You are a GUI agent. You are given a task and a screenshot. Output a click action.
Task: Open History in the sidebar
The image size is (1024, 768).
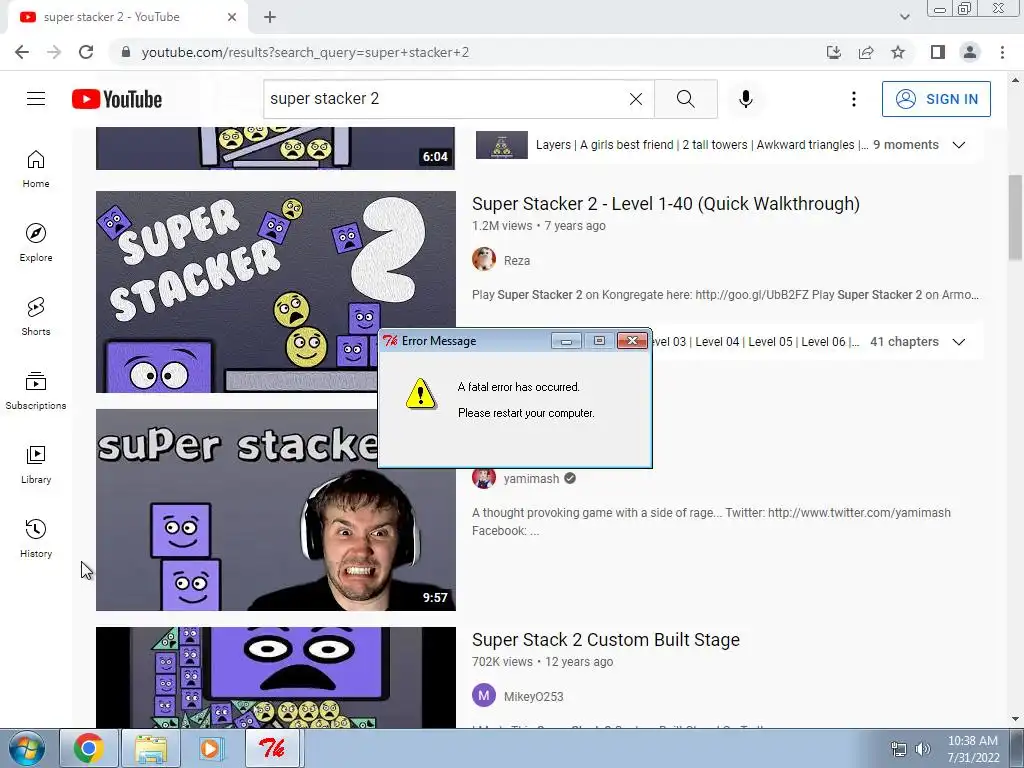point(36,539)
